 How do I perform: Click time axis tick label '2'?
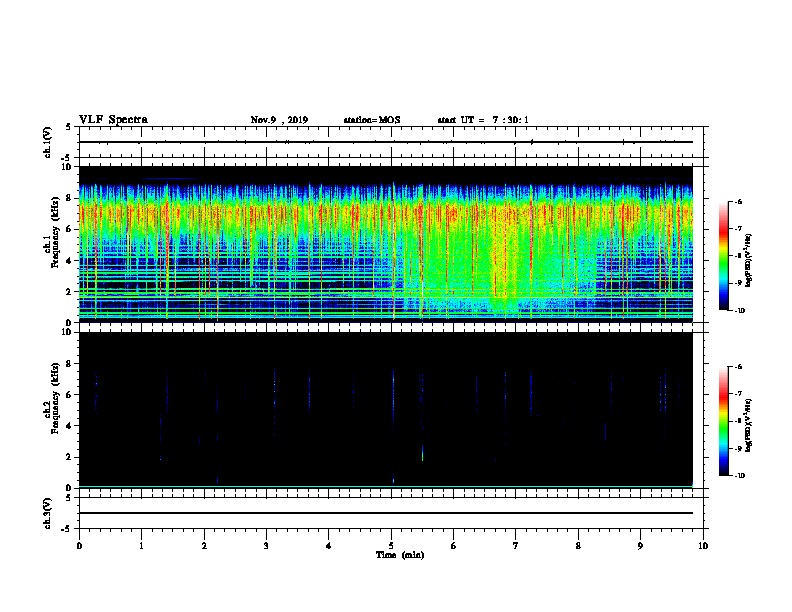tap(204, 546)
